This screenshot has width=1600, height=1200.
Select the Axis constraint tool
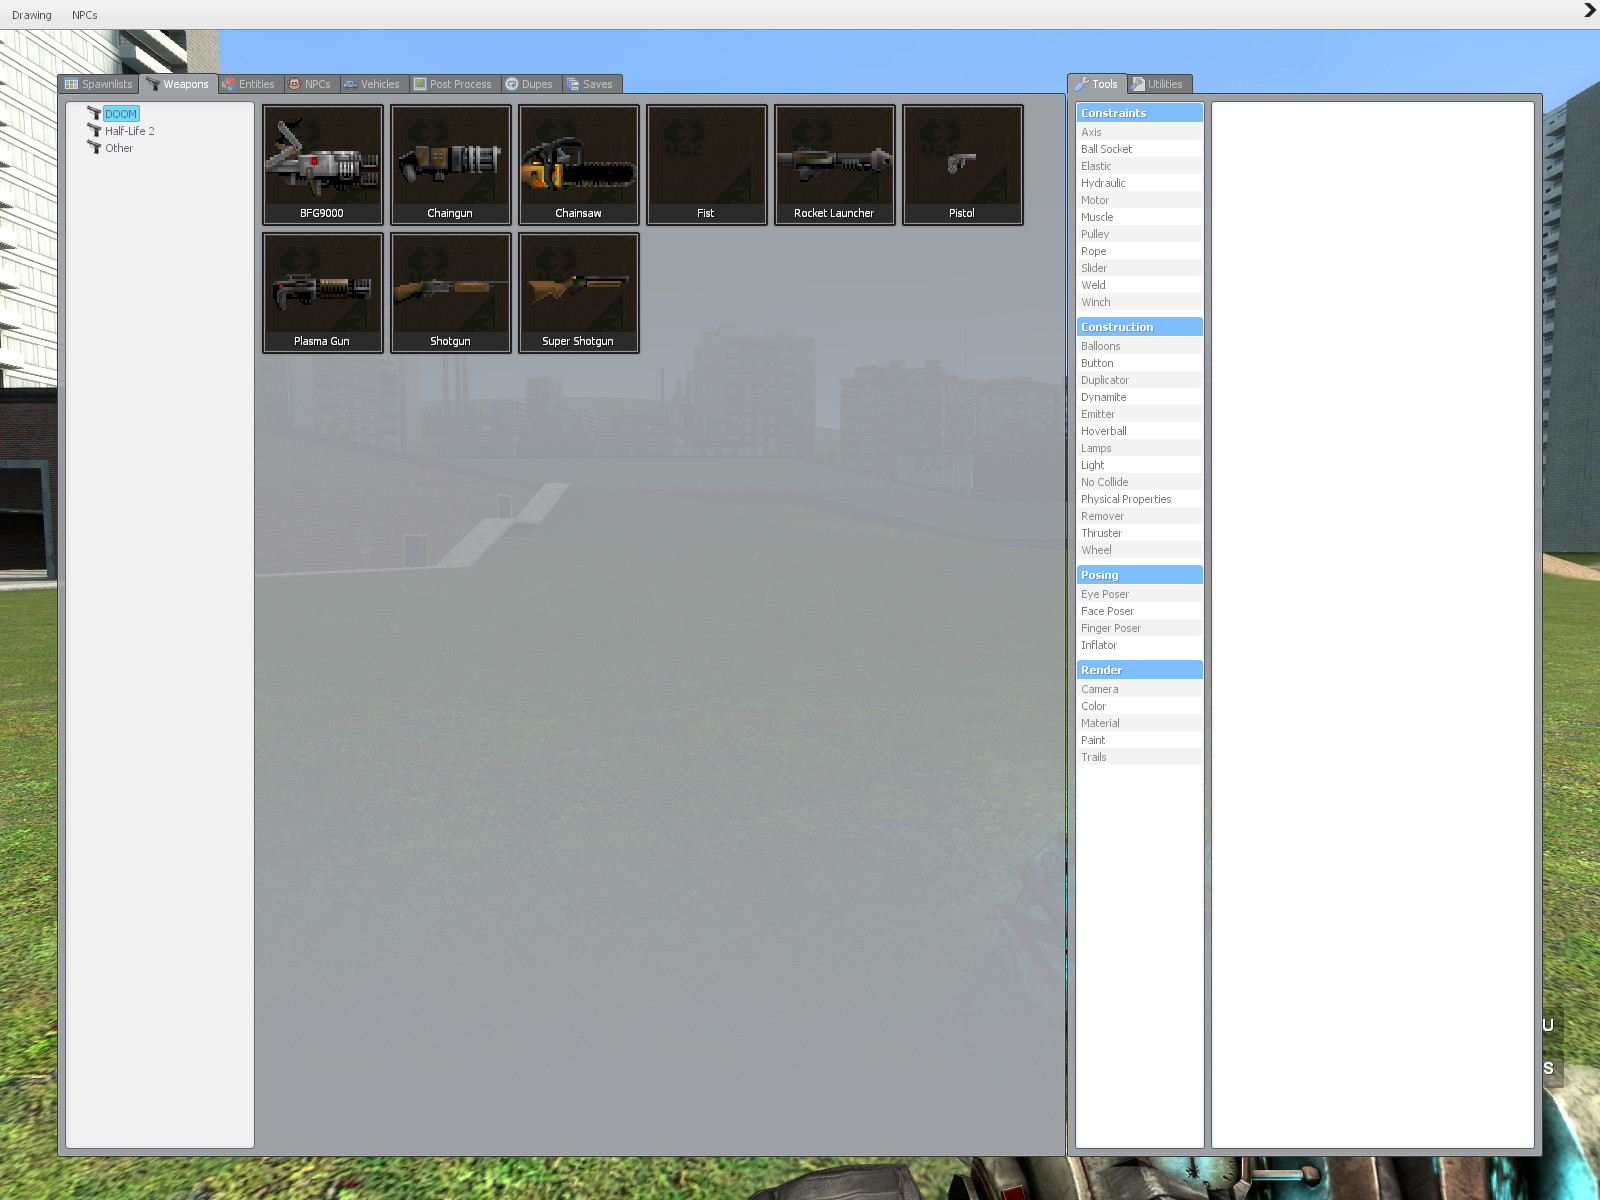click(x=1140, y=132)
